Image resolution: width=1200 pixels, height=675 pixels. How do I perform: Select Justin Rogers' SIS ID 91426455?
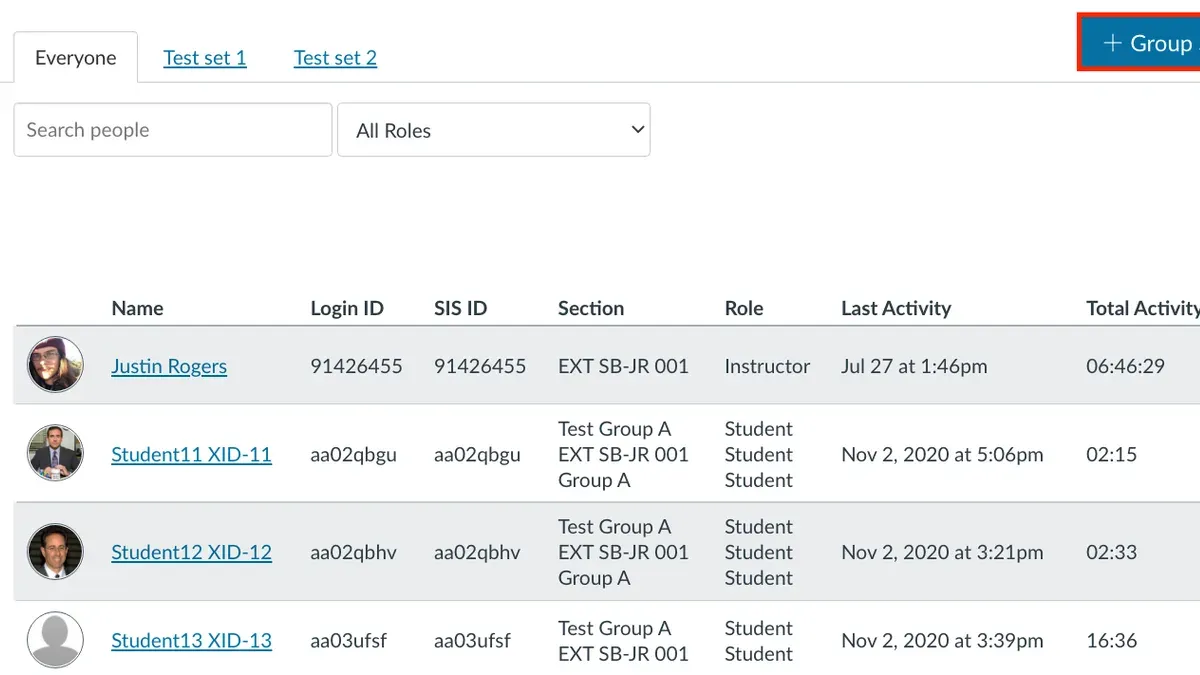480,366
